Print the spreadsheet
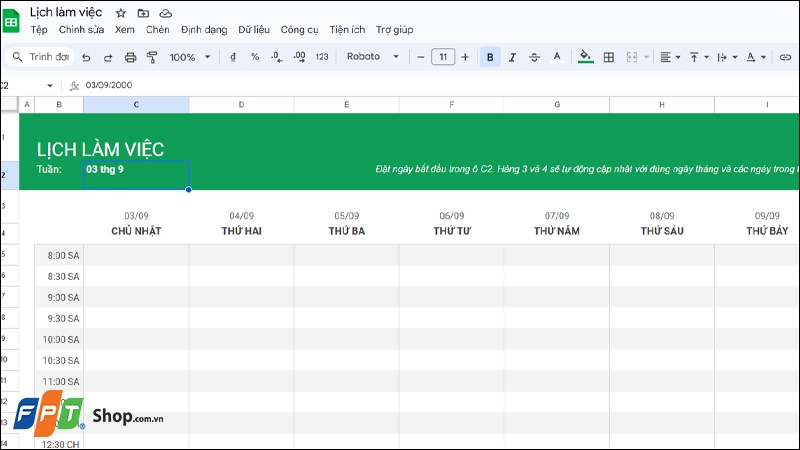This screenshot has width=800, height=450. click(x=130, y=57)
